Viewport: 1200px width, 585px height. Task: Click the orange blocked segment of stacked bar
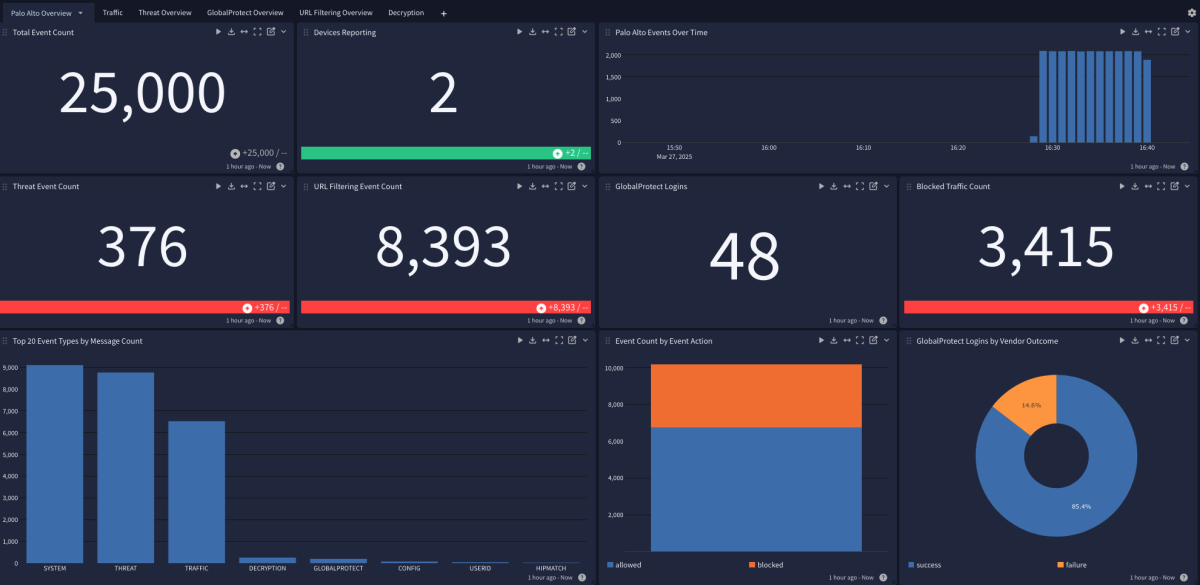[x=756, y=395]
